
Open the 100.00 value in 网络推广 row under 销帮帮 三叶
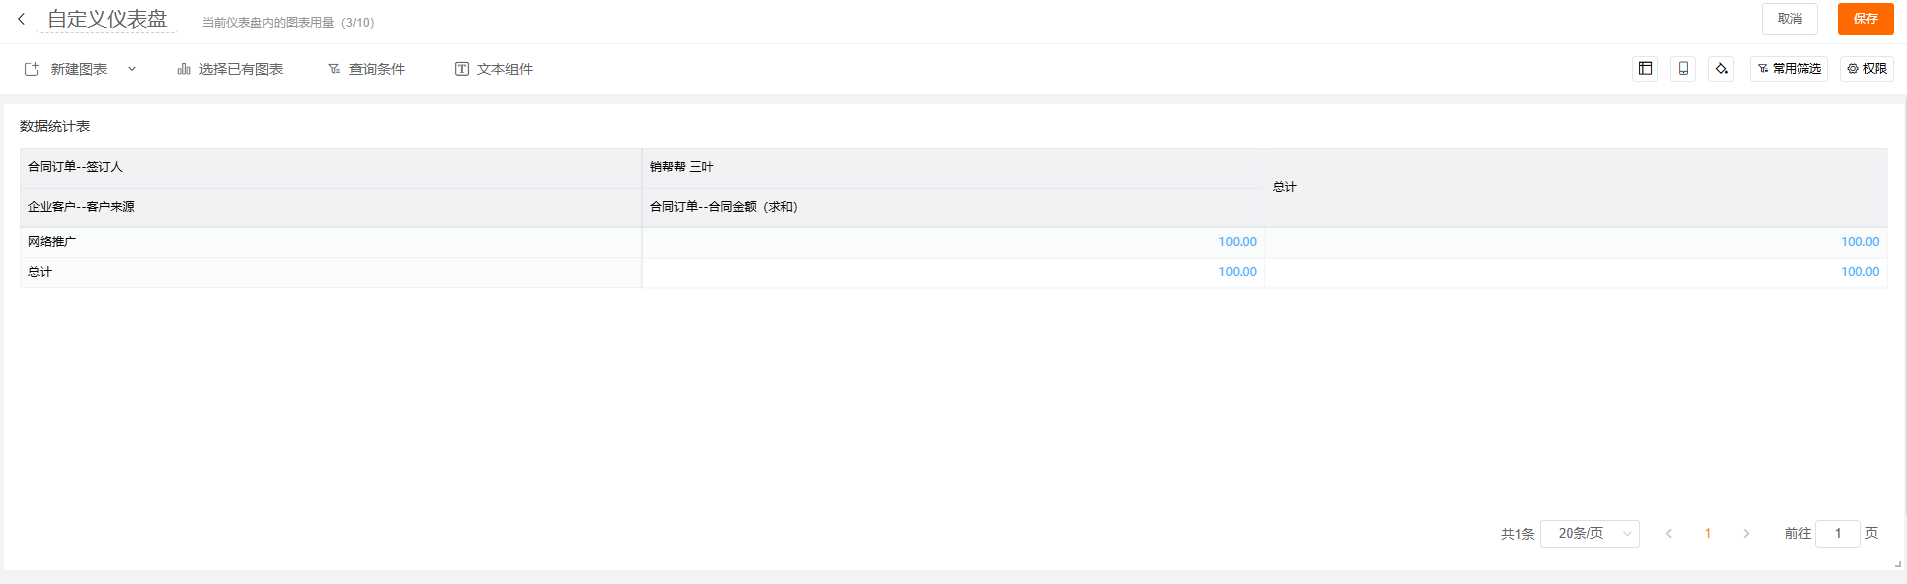pos(1237,242)
